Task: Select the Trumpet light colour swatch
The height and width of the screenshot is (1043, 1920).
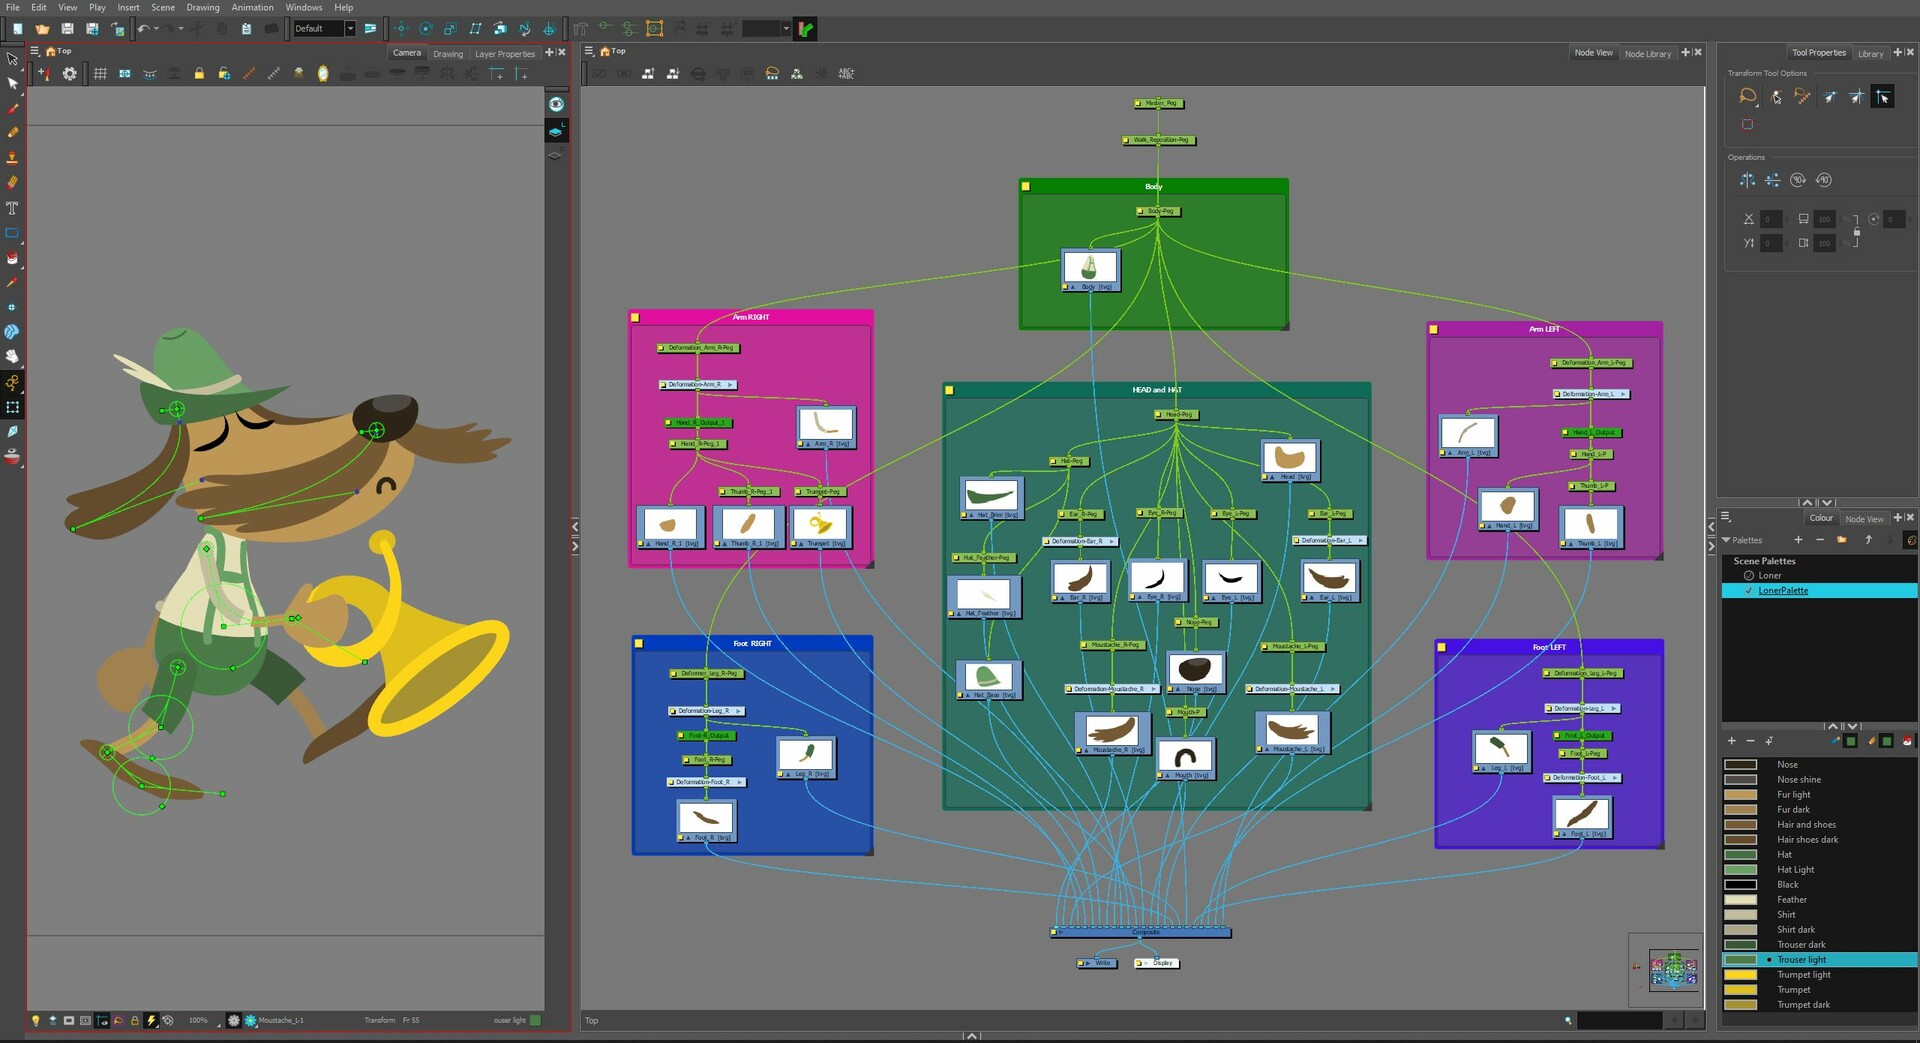Action: pyautogui.click(x=1741, y=976)
